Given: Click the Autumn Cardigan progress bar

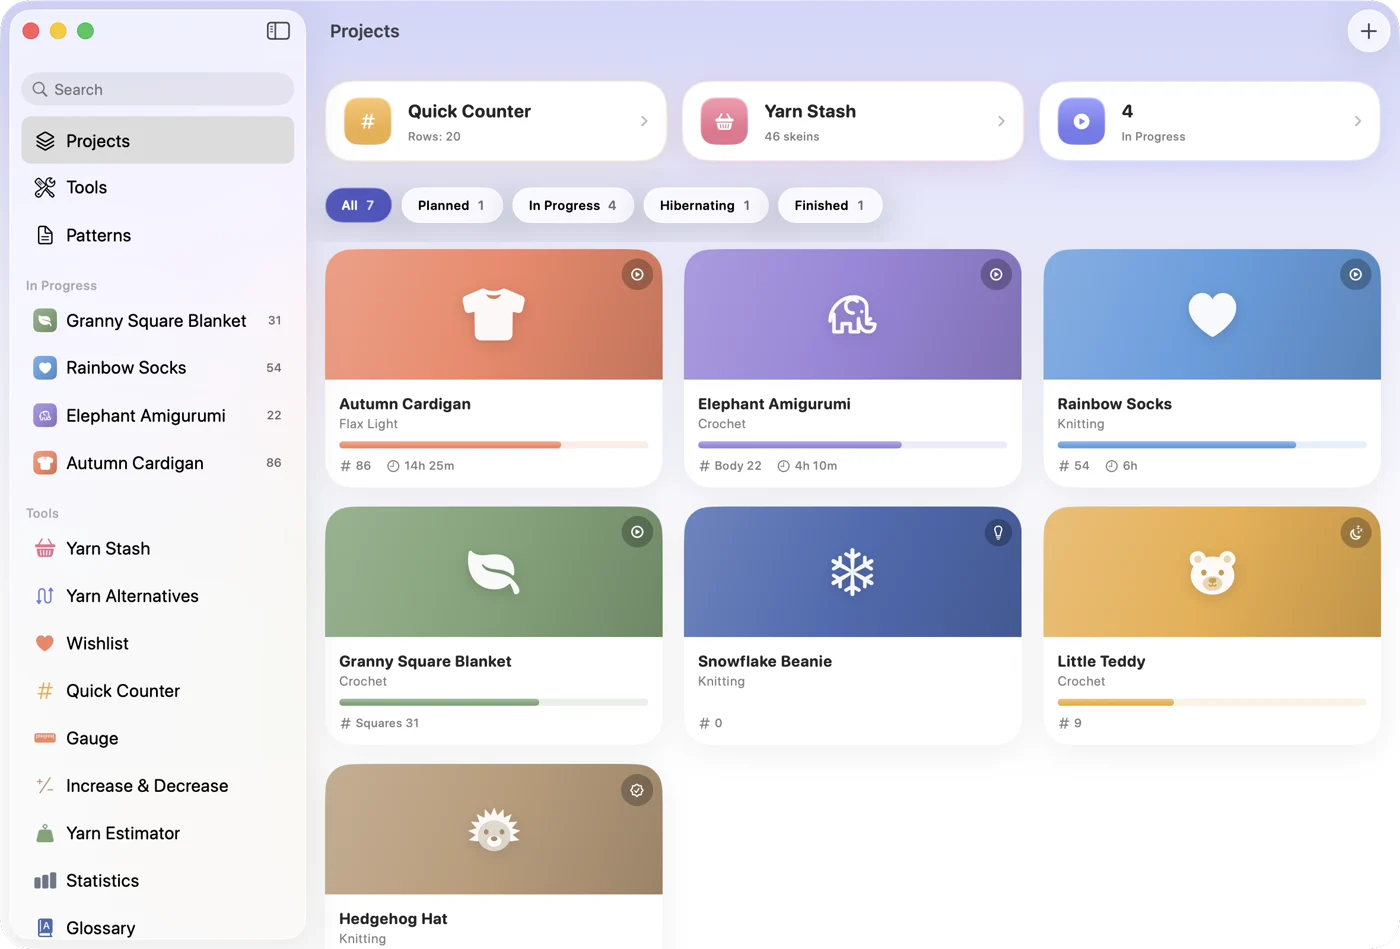Looking at the screenshot, I should pyautogui.click(x=494, y=445).
